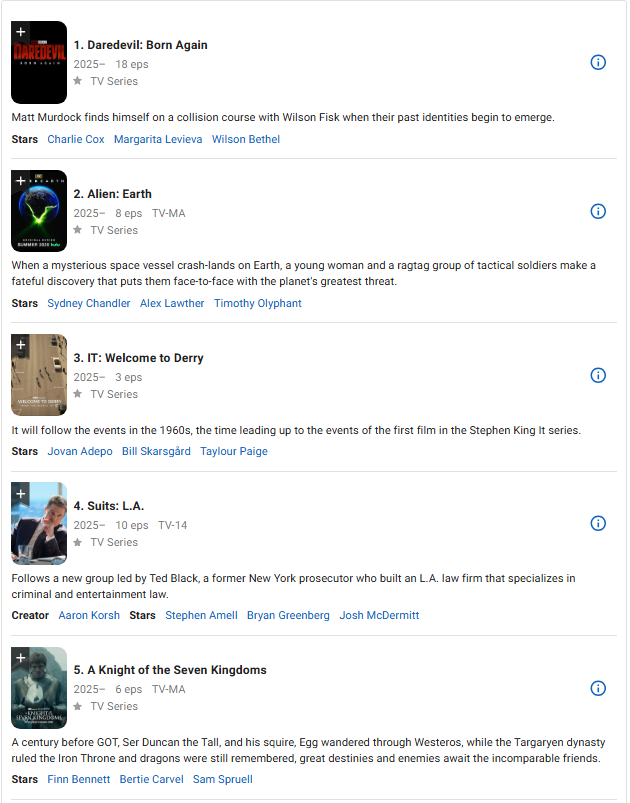This screenshot has height=803, width=630.
Task: View info icon for A Knight of the Seven Kingdoms
Action: [x=598, y=688]
